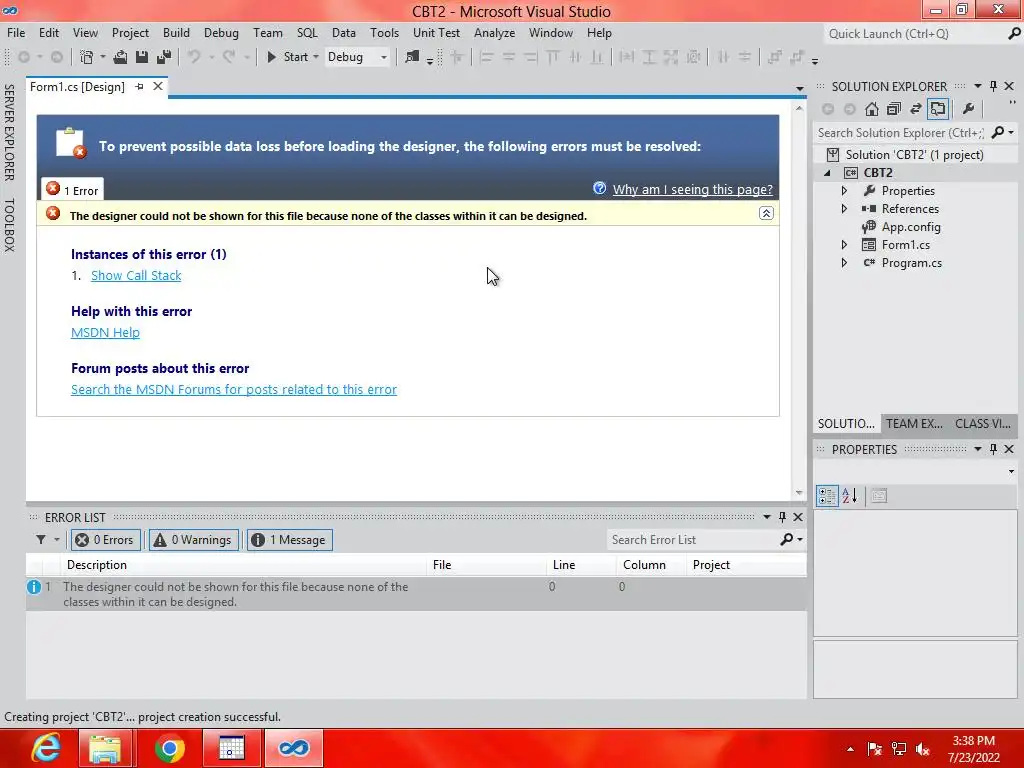Click the Start debugging button
Viewport: 1024px width, 768px height.
[288, 57]
